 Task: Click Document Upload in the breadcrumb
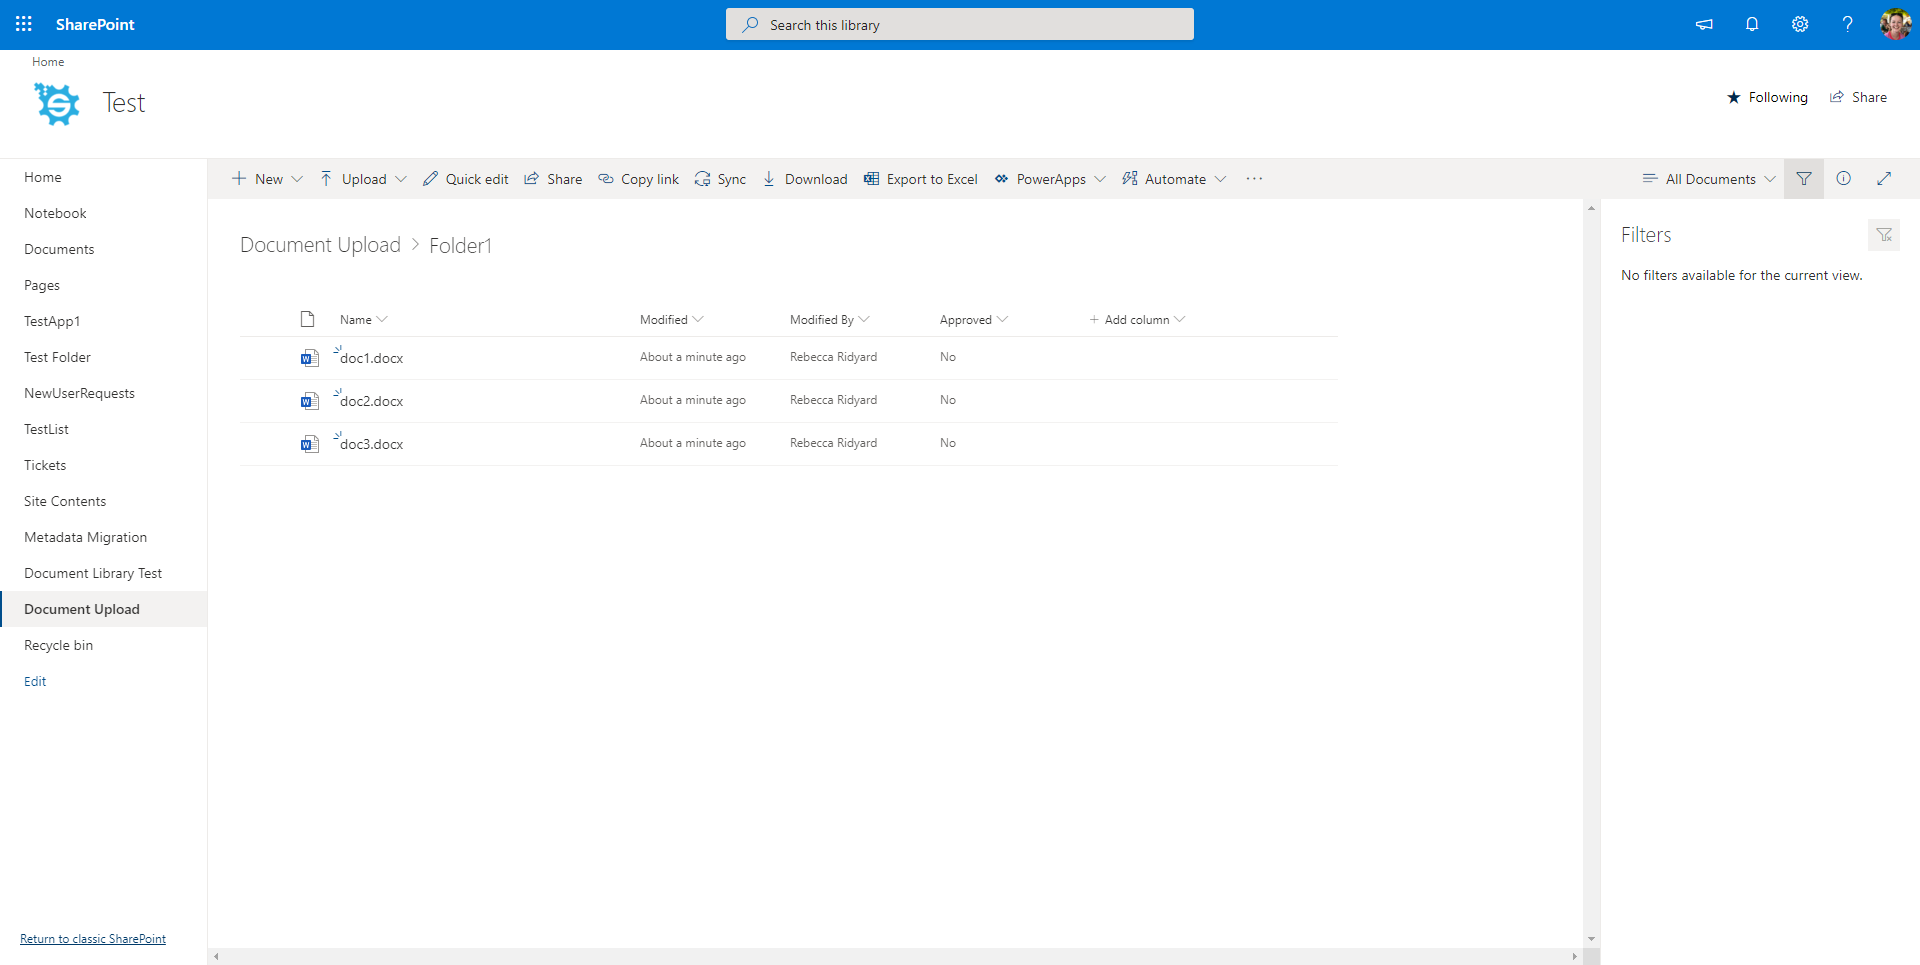(320, 245)
